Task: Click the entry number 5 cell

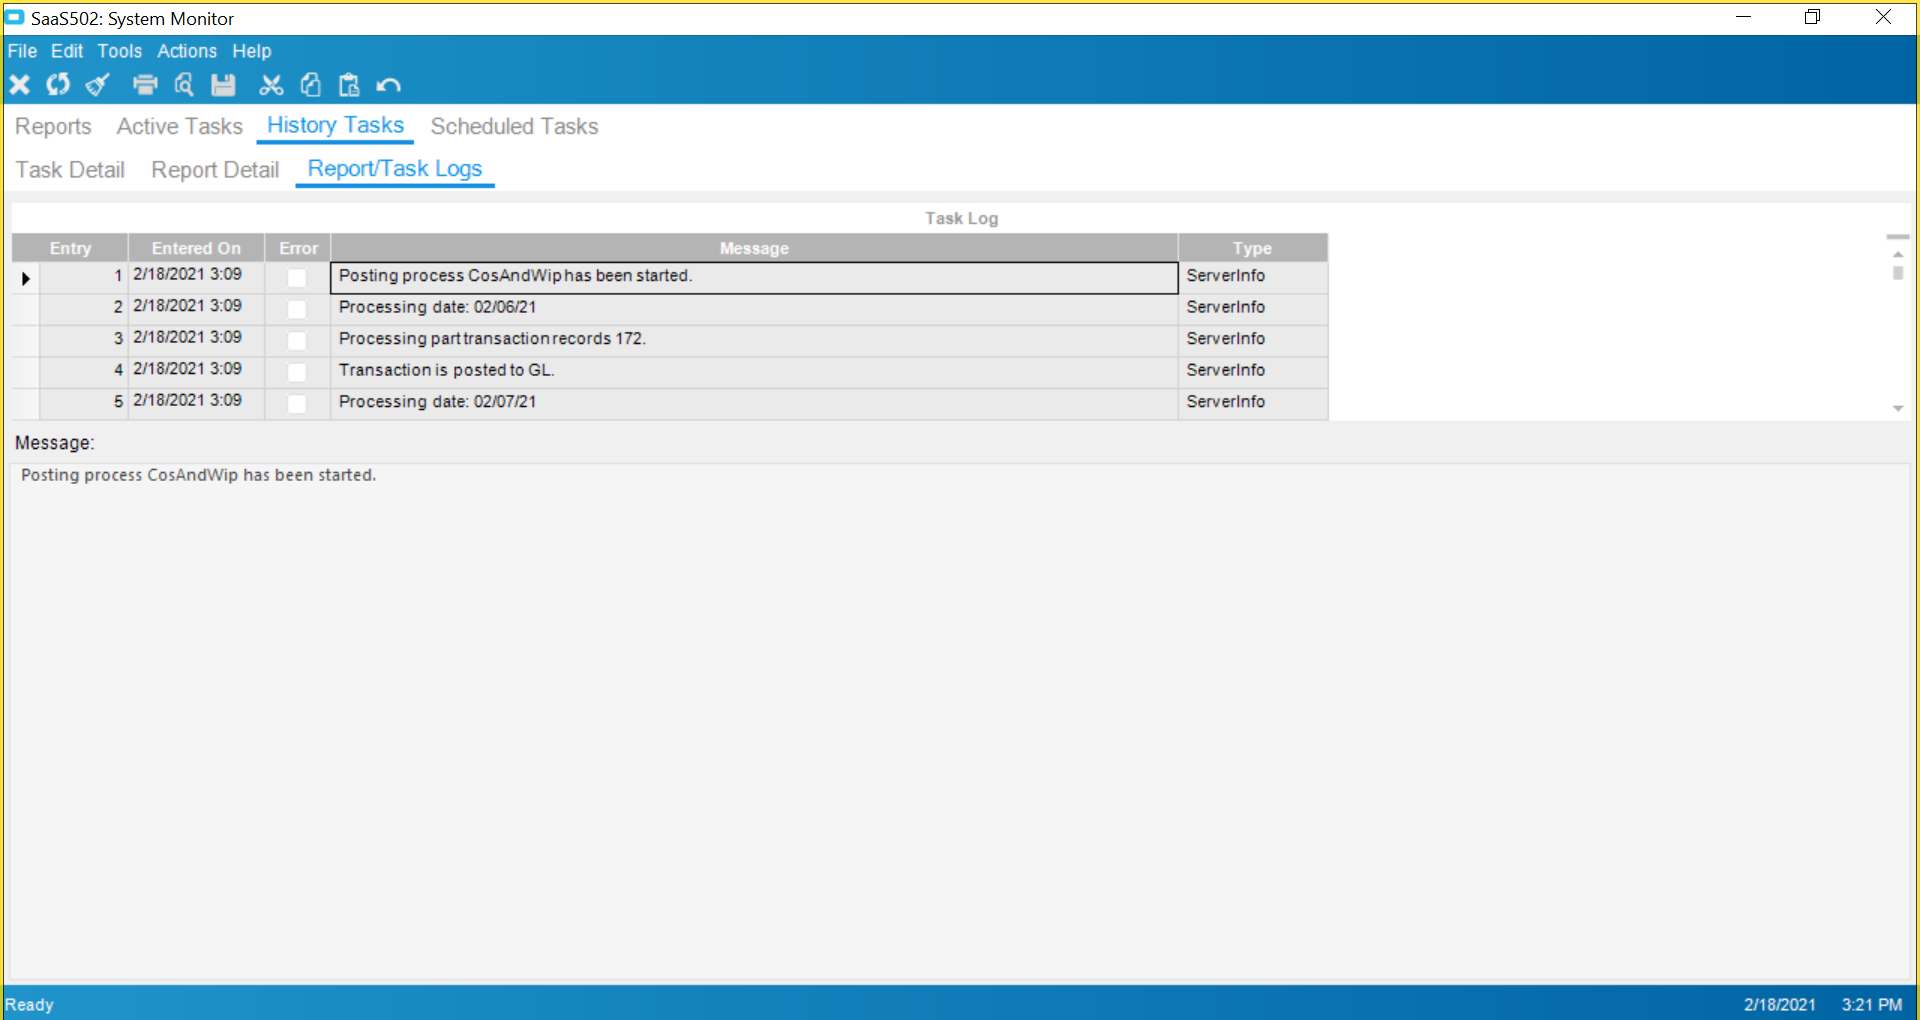Action: [x=84, y=404]
